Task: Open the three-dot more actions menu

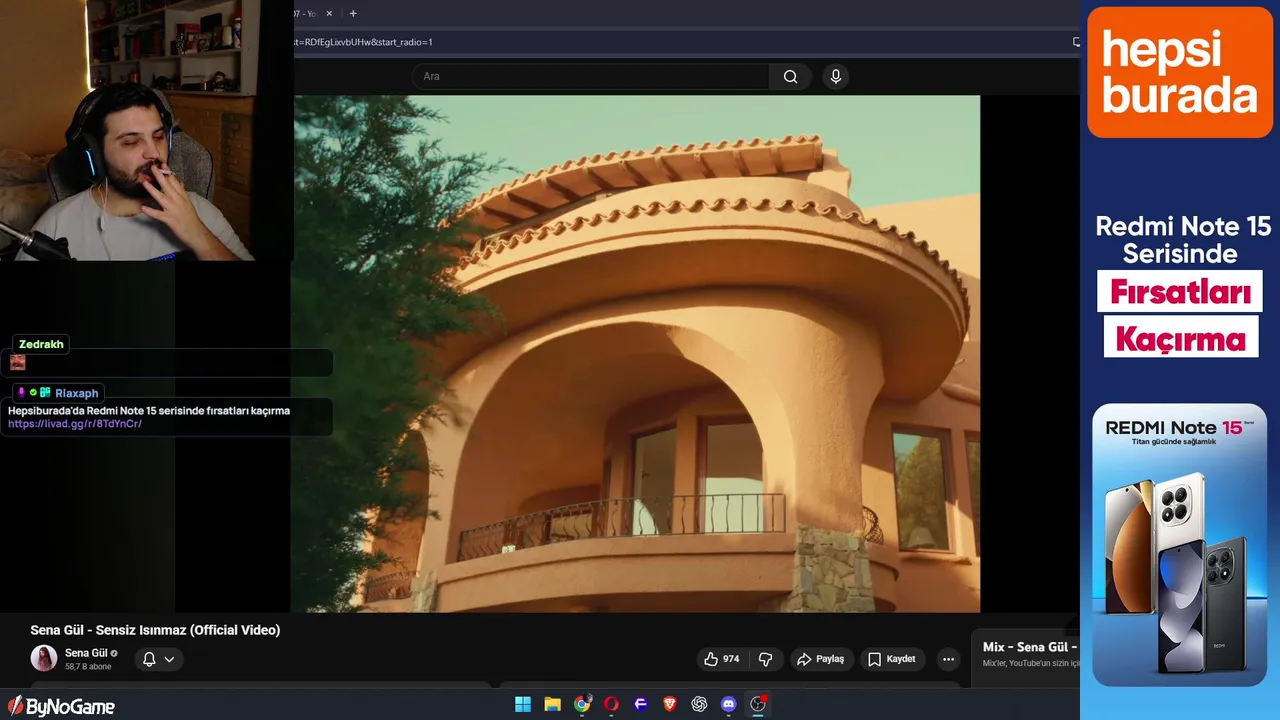Action: click(x=948, y=659)
